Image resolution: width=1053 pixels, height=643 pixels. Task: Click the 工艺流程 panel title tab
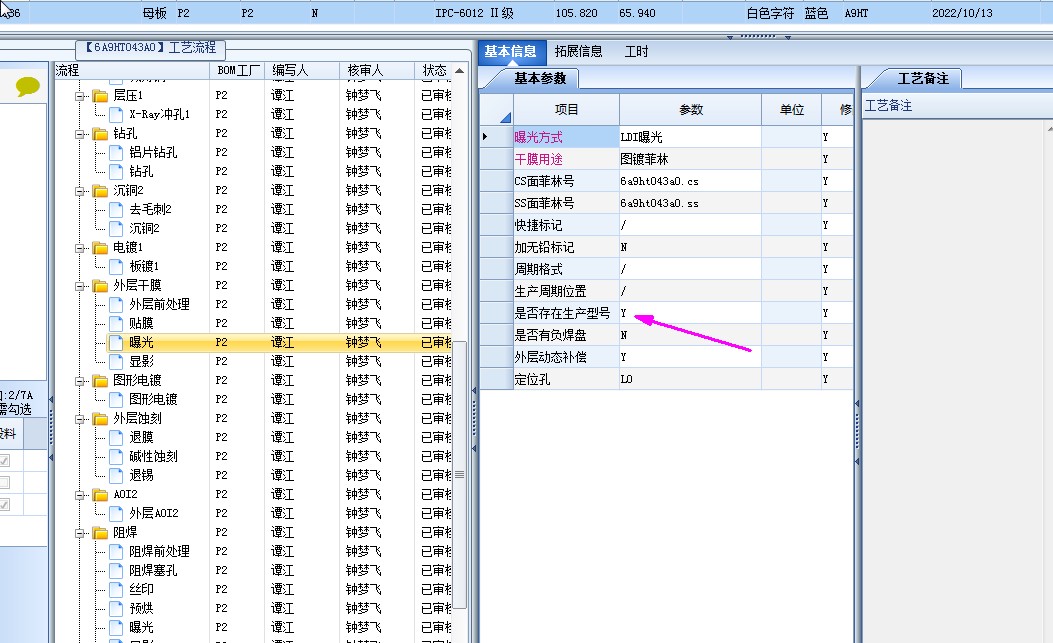point(150,48)
